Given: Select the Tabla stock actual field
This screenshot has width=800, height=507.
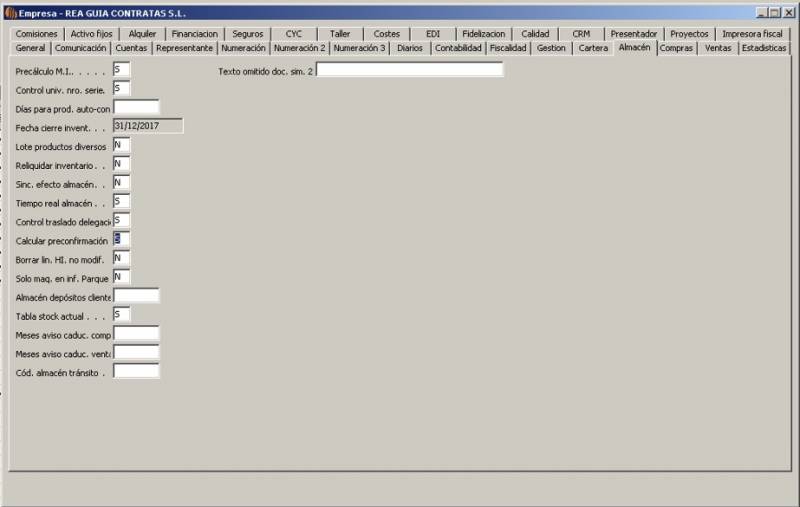Looking at the screenshot, I should click(x=121, y=315).
